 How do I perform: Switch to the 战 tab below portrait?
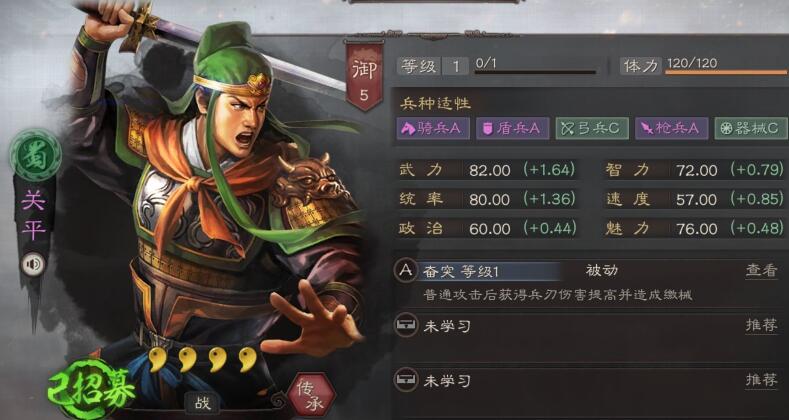203,403
